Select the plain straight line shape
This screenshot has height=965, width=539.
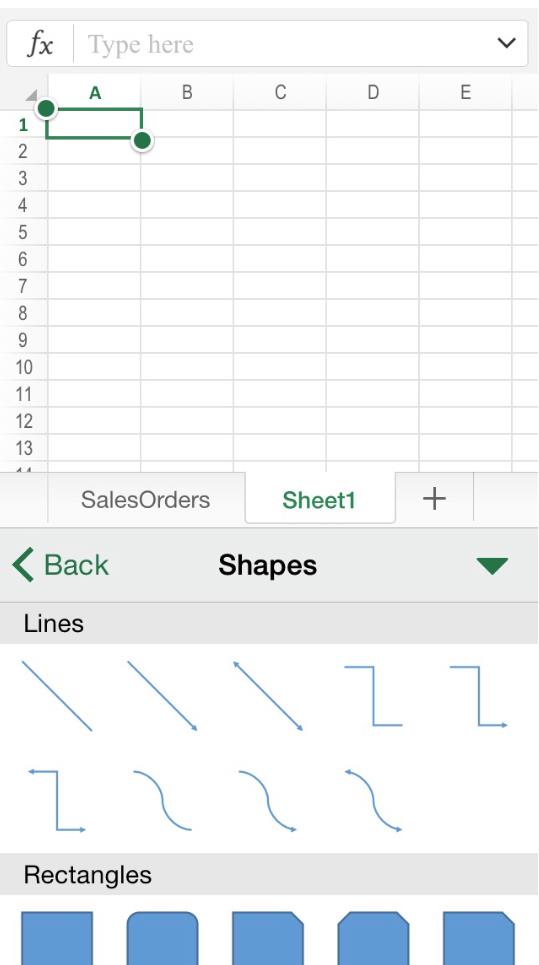click(57, 696)
